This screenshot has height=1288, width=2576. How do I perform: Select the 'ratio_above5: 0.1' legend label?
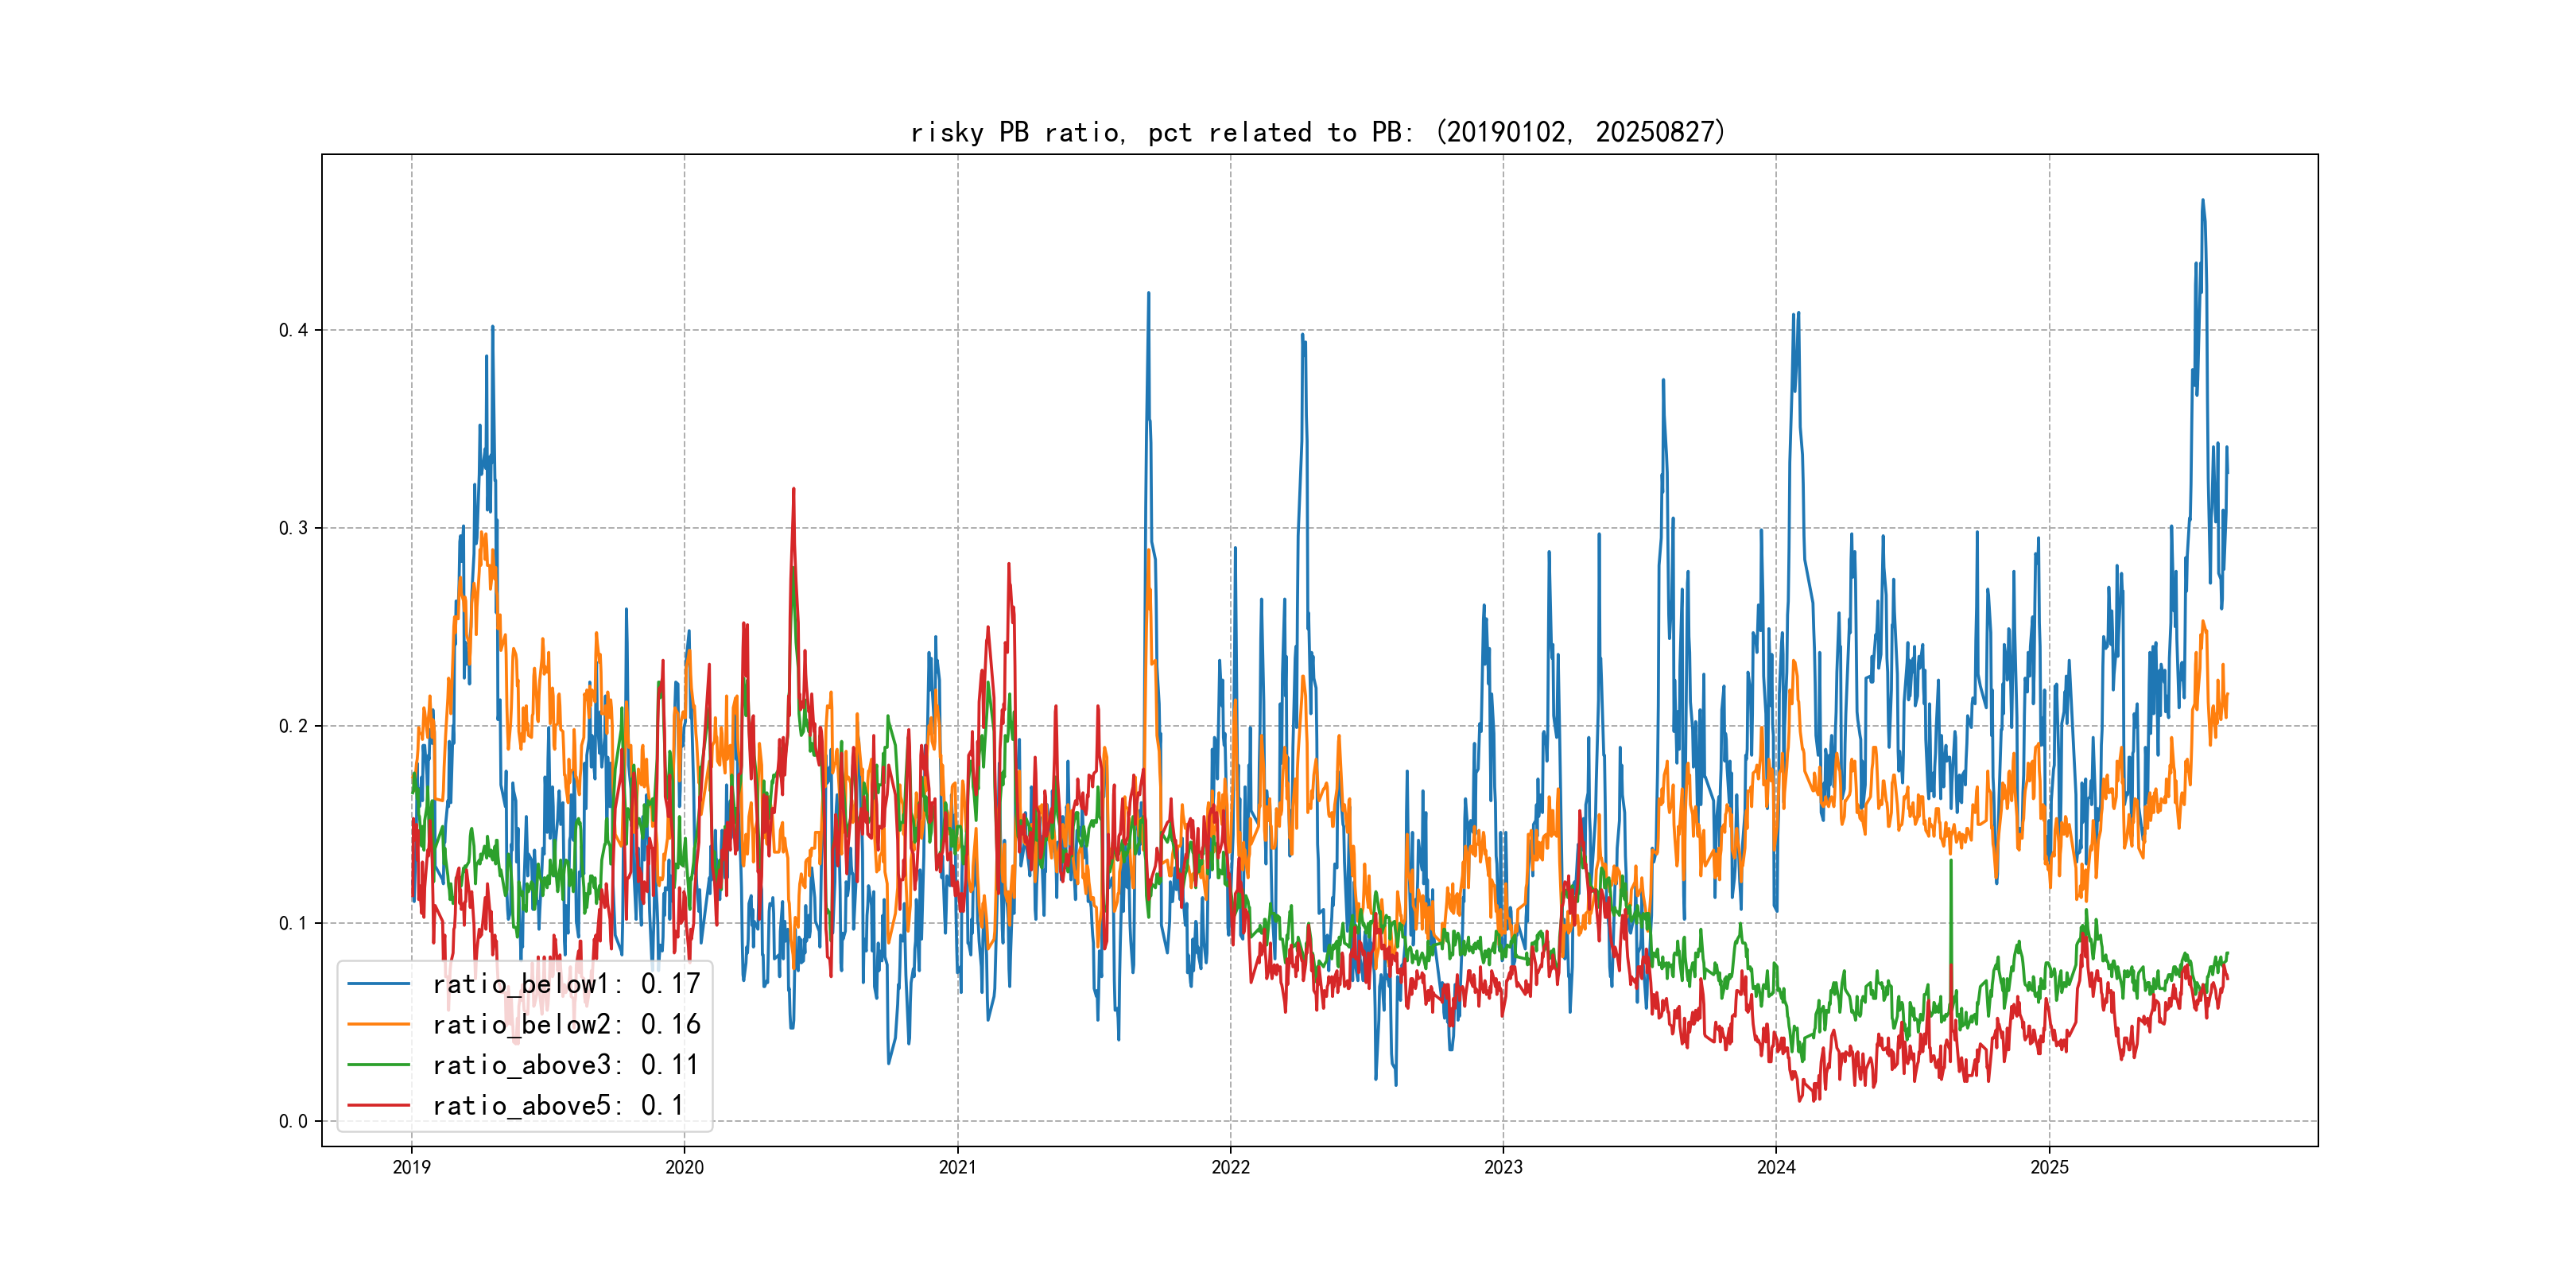click(558, 1106)
